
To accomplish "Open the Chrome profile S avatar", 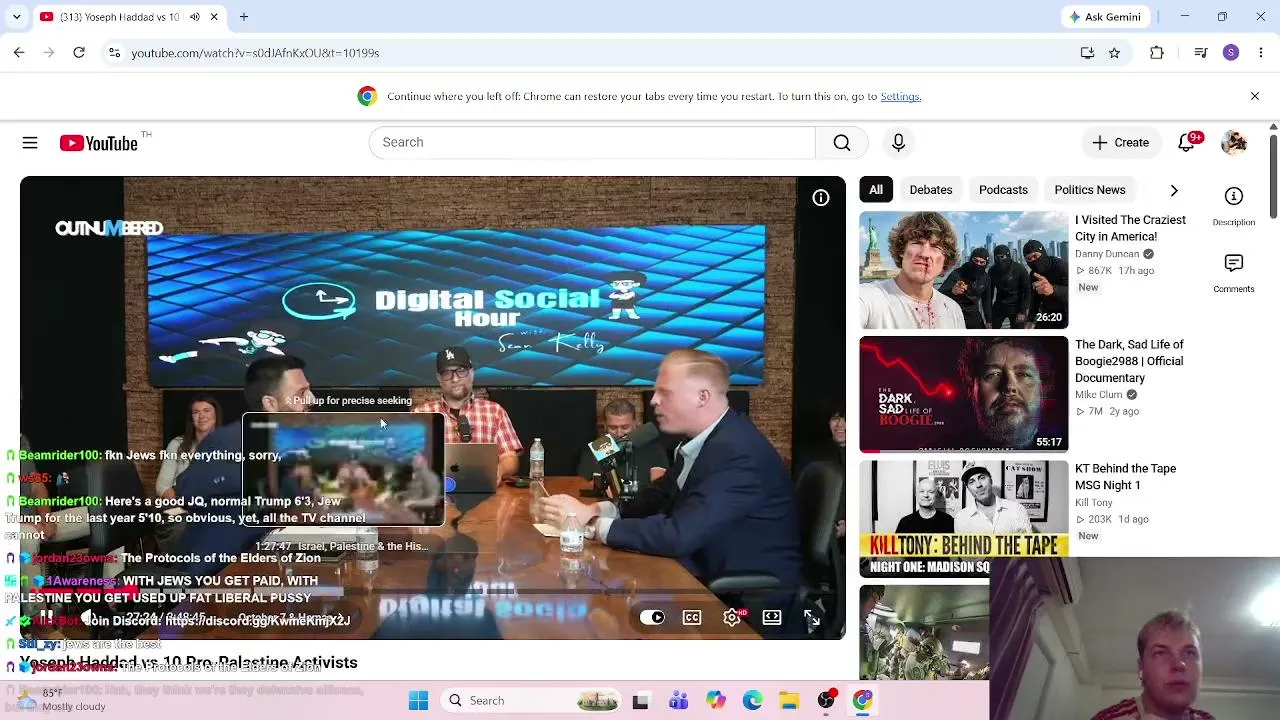I will 1231,53.
